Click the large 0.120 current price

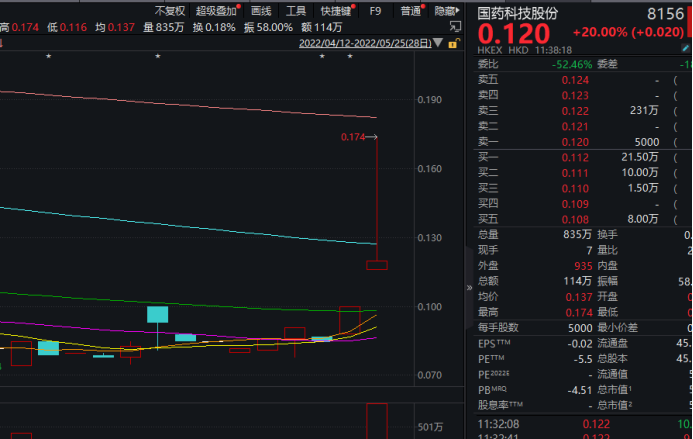coord(514,34)
